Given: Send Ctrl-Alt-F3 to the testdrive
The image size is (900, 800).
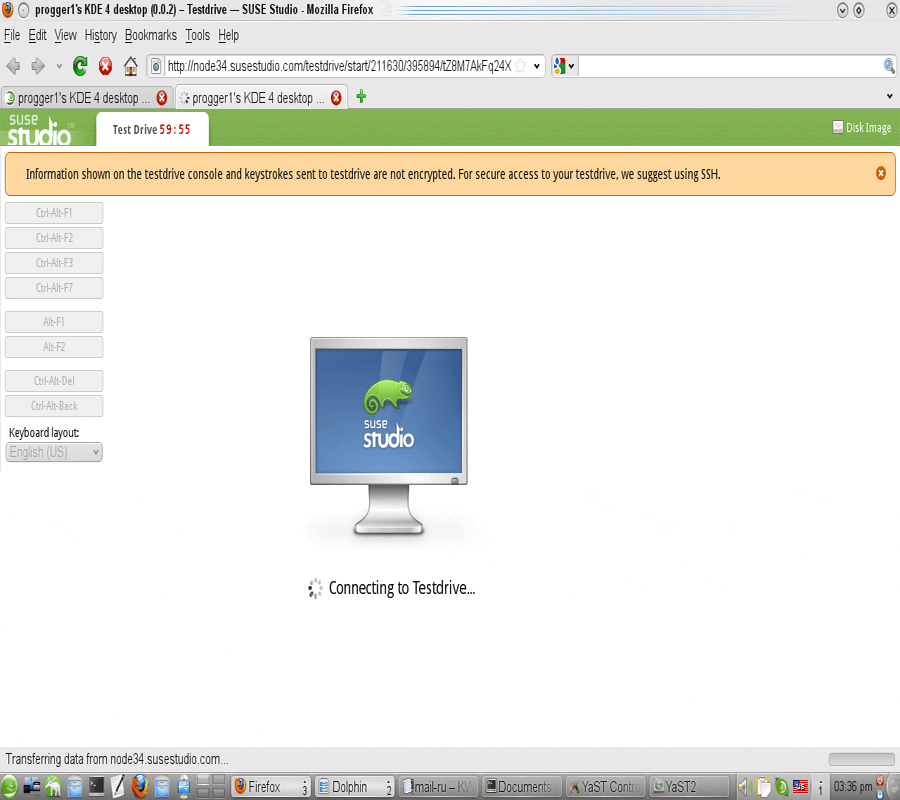Looking at the screenshot, I should click(54, 263).
